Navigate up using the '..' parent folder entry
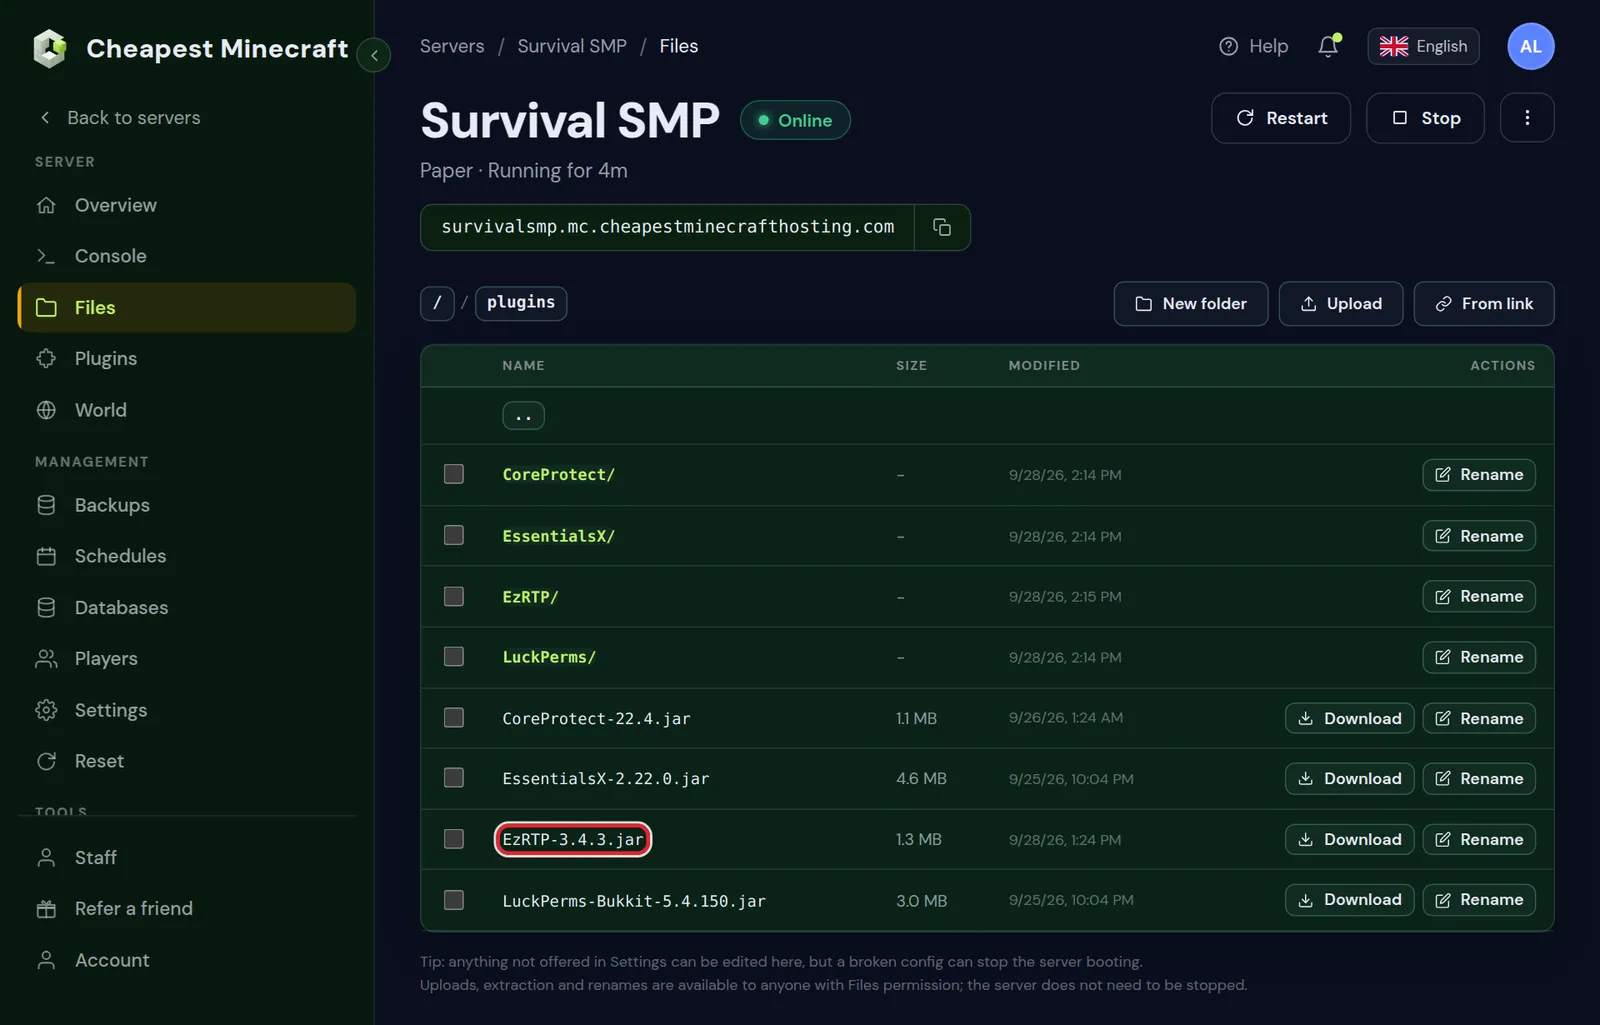Image resolution: width=1600 pixels, height=1025 pixels. point(523,416)
